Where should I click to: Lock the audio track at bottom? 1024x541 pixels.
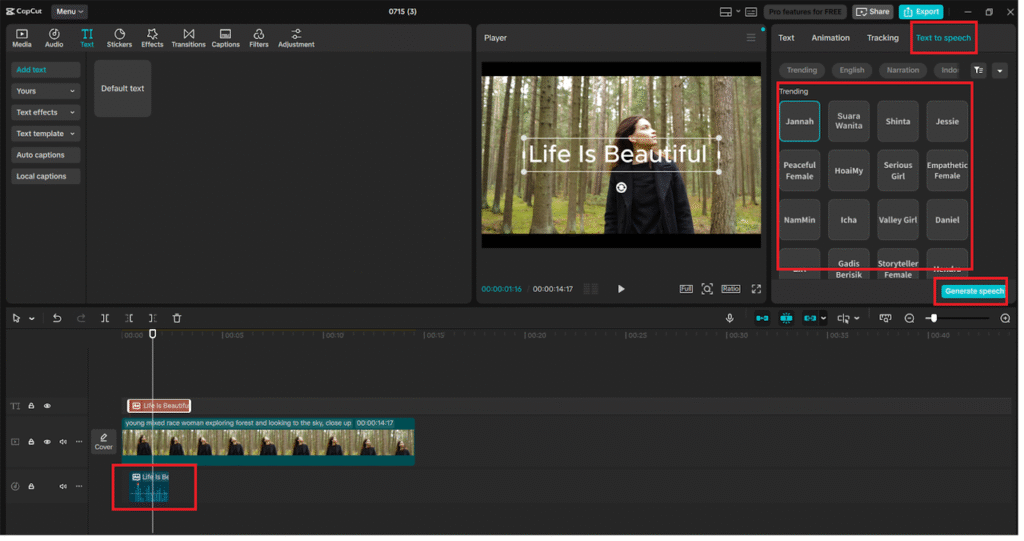[31, 486]
